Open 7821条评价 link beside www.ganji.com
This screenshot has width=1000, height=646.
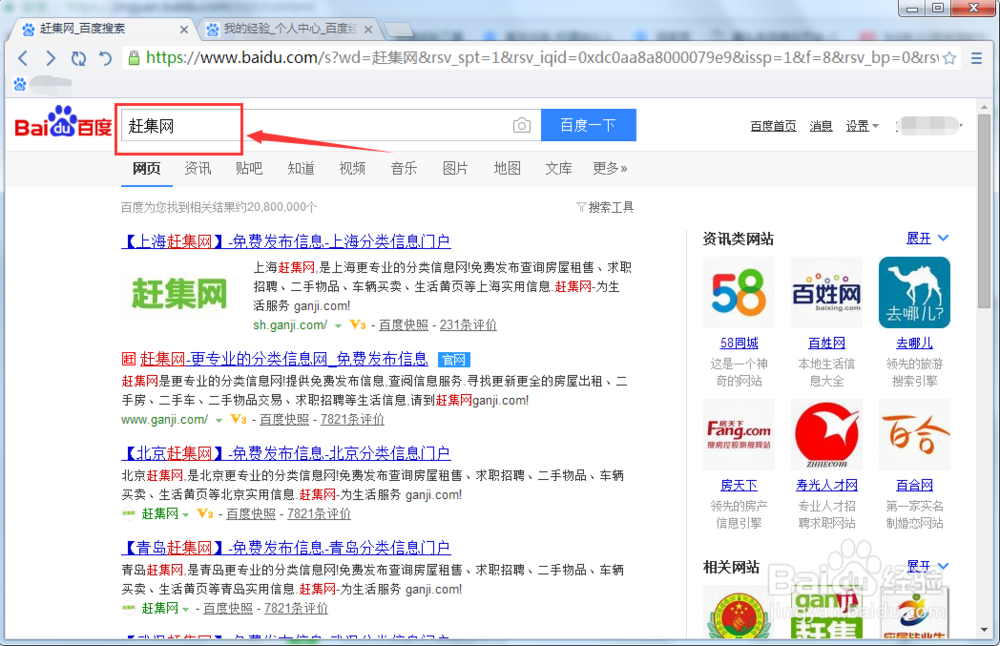click(x=353, y=420)
